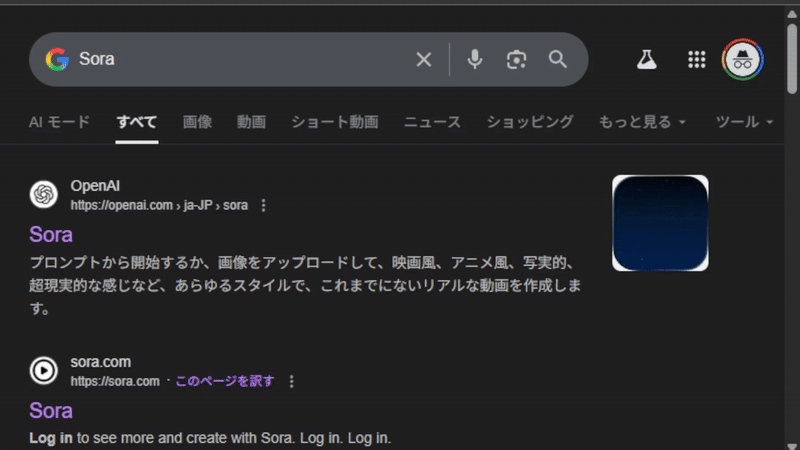This screenshot has height=450, width=800.
Task: Open the OpenAI Sora result title
Action: tap(51, 235)
